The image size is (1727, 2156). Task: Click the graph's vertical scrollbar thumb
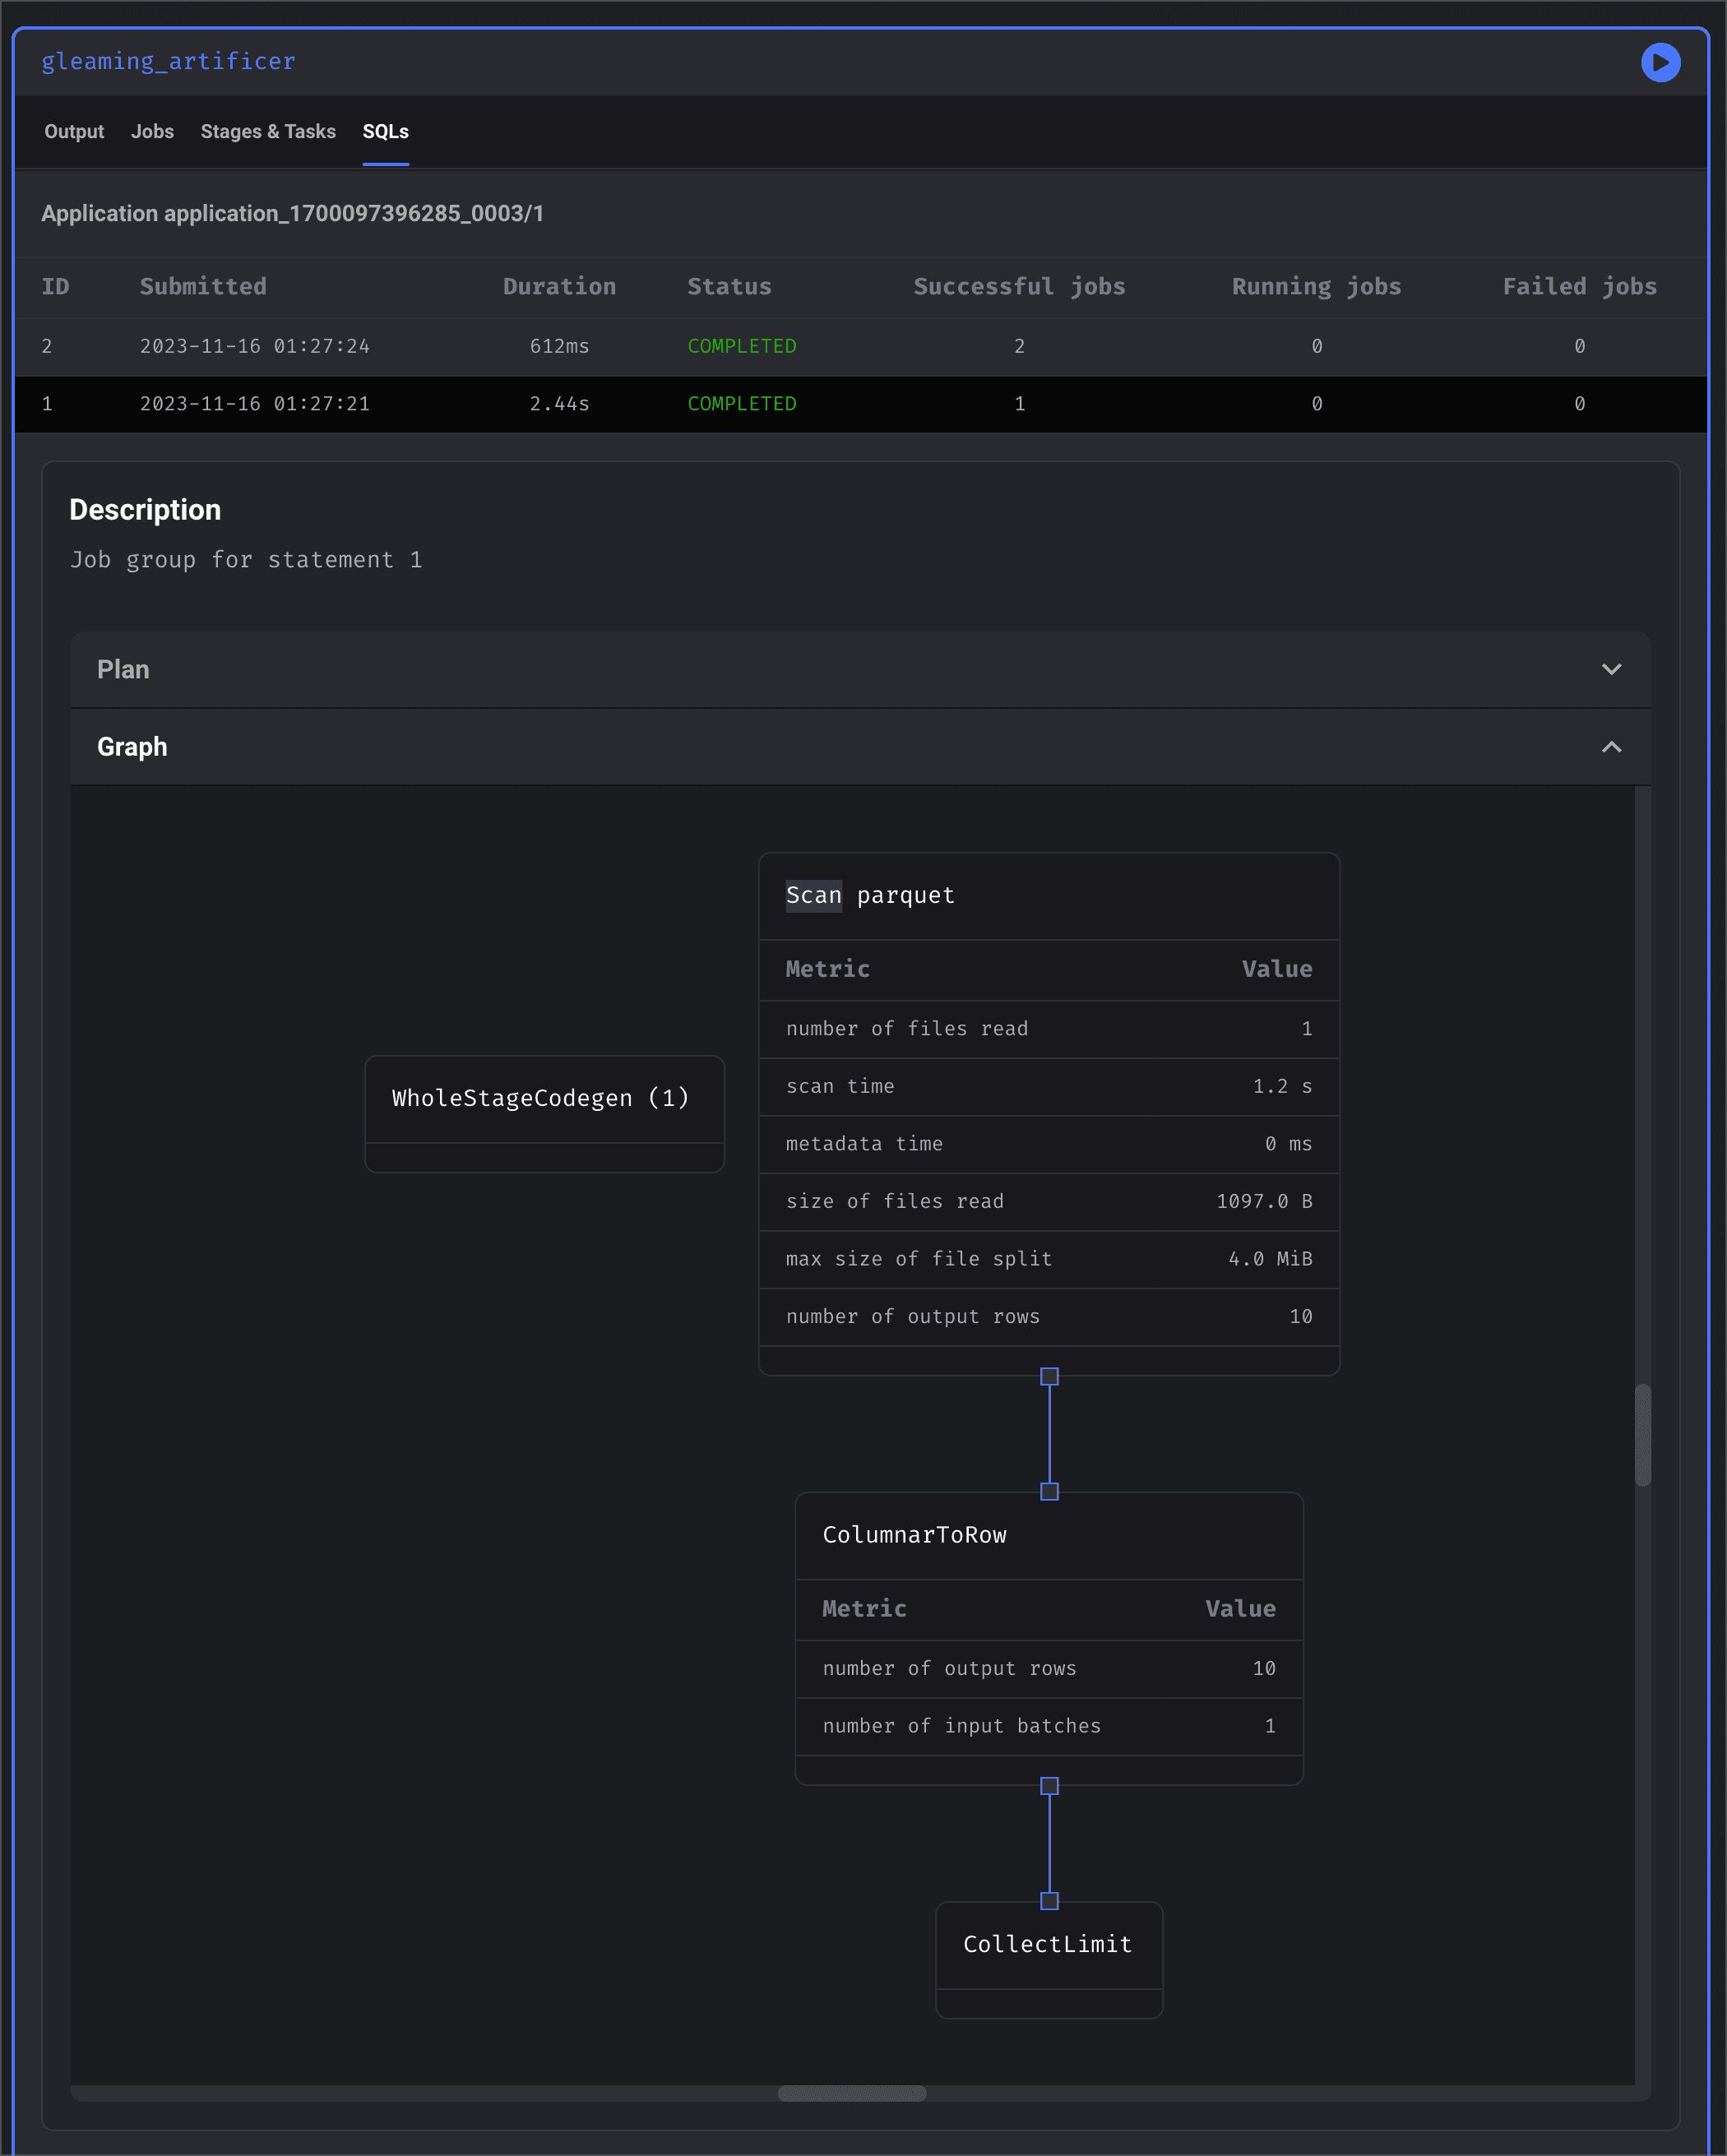pos(1642,1435)
